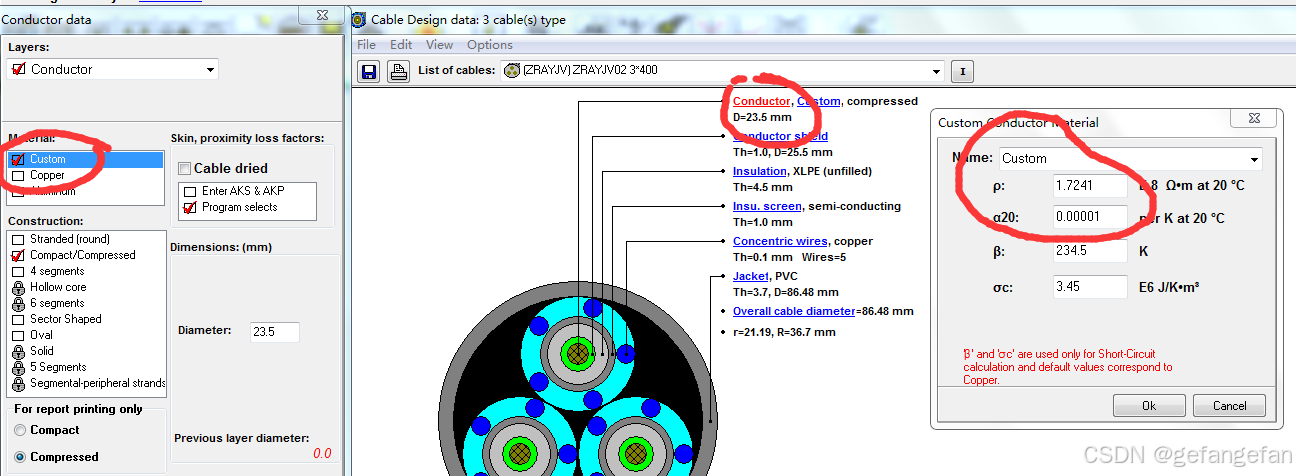Click the Jacket link
This screenshot has height=476, width=1296.
pyautogui.click(x=751, y=276)
